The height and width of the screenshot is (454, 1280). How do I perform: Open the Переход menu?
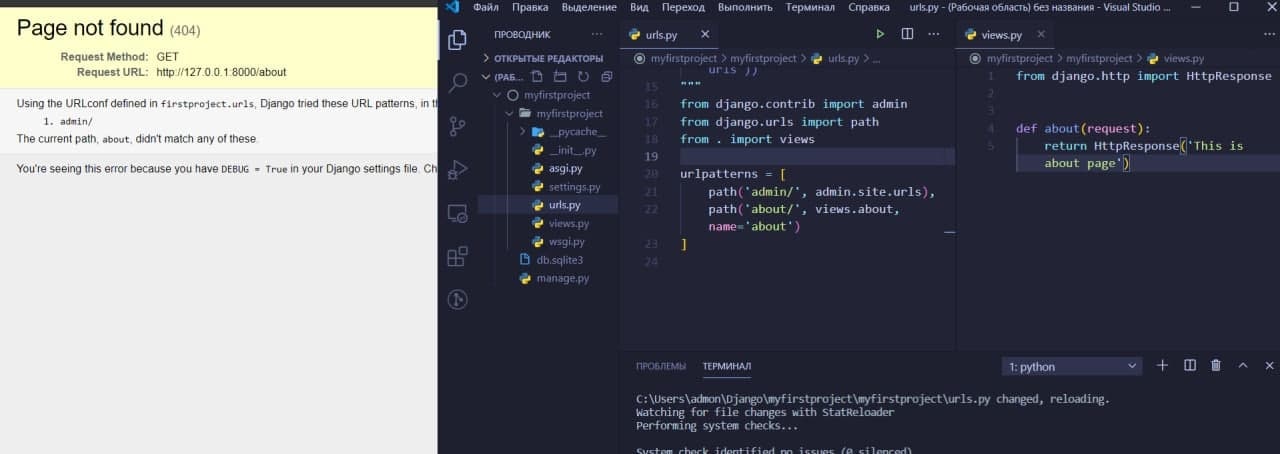pos(683,7)
